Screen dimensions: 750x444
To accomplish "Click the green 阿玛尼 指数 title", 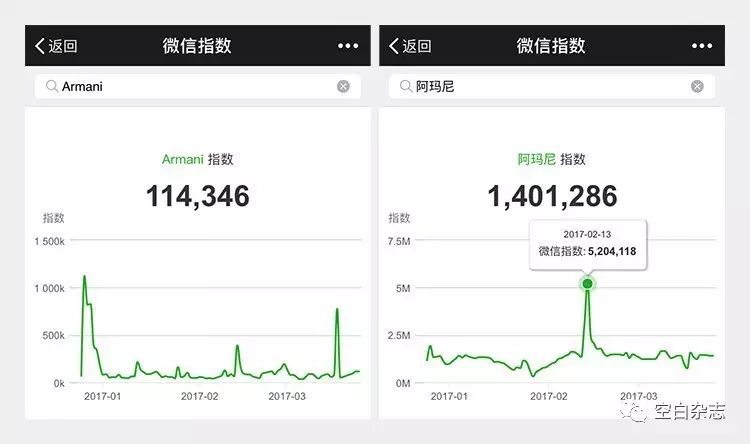I will [551, 159].
